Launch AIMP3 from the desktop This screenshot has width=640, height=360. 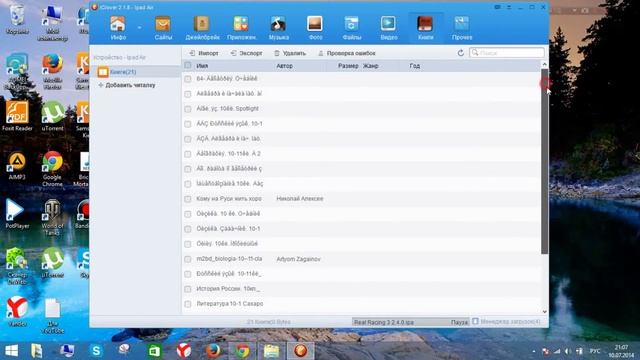click(17, 166)
